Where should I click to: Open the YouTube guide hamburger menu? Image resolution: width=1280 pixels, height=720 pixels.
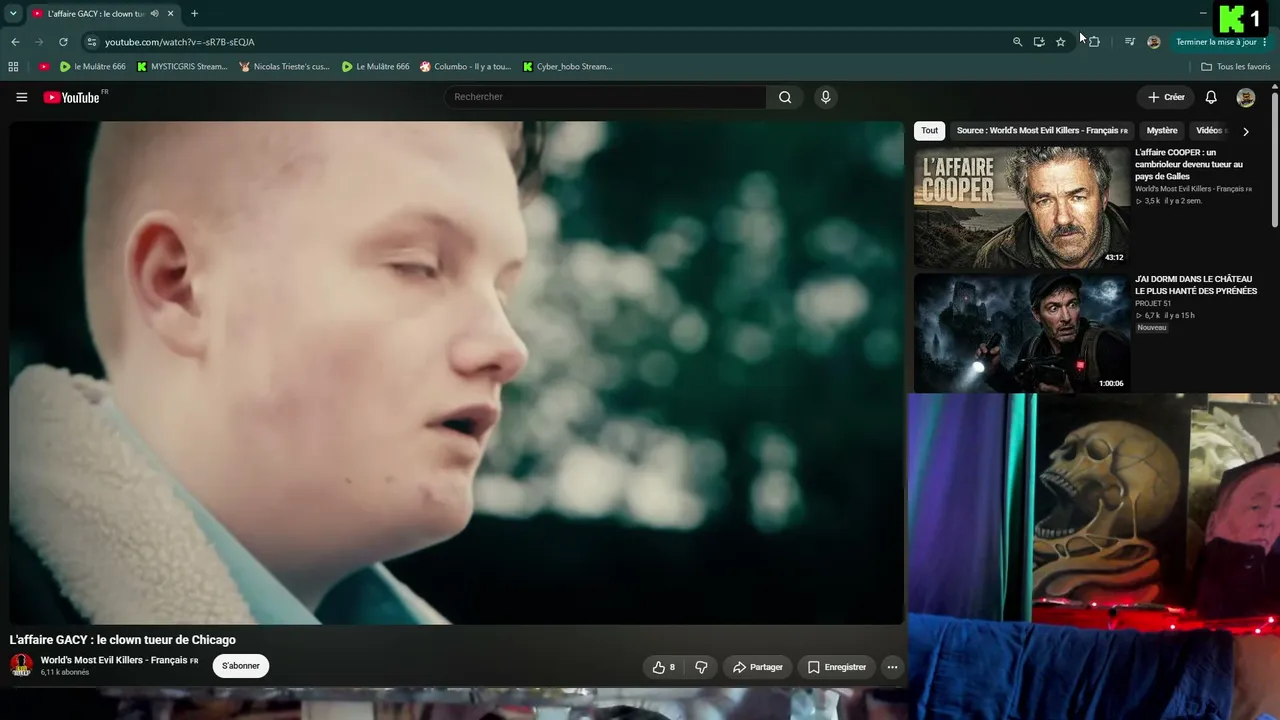[22, 97]
